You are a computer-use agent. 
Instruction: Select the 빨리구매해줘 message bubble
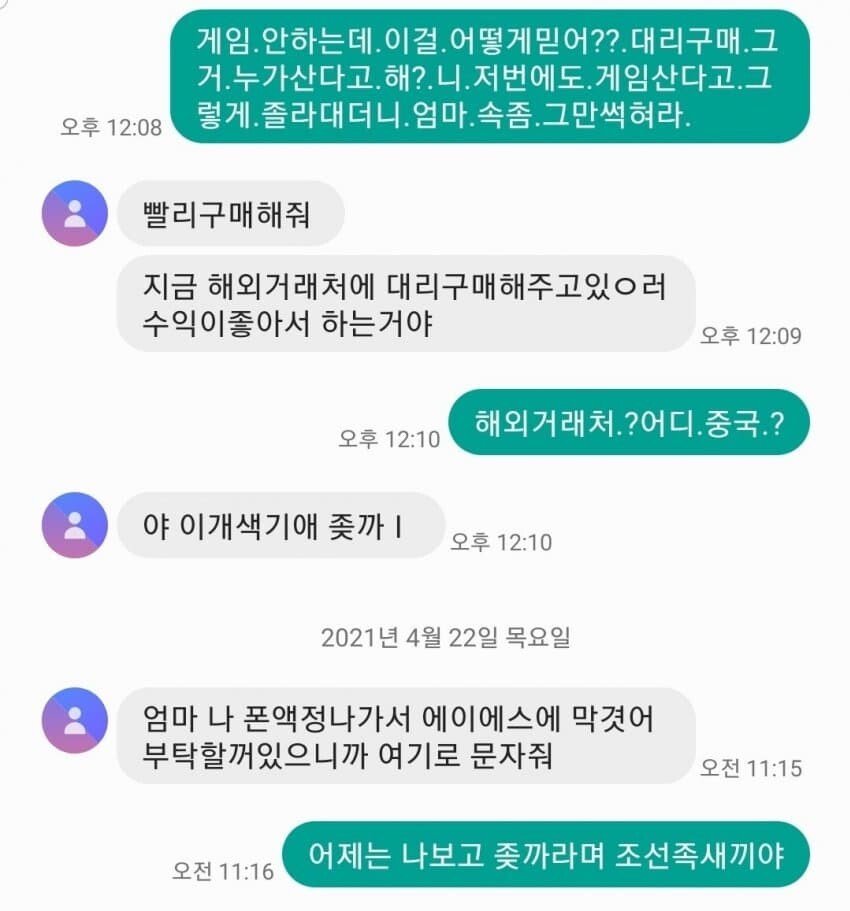coord(231,214)
